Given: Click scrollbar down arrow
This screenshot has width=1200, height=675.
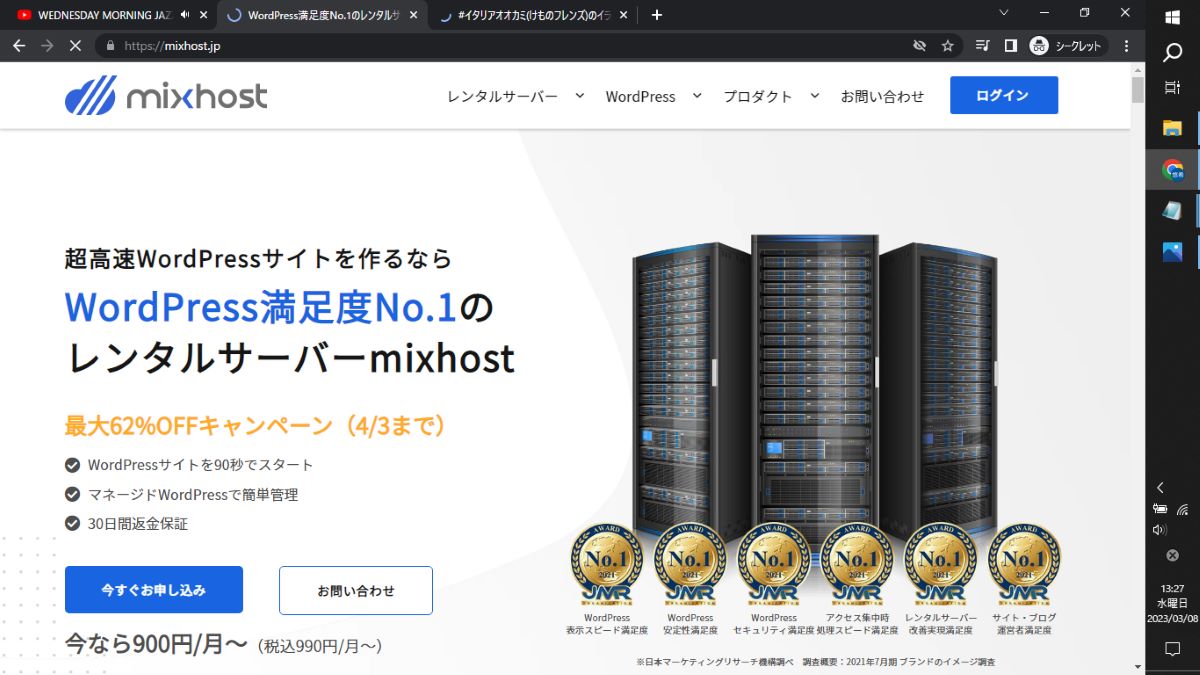Looking at the screenshot, I should pyautogui.click(x=1138, y=667).
